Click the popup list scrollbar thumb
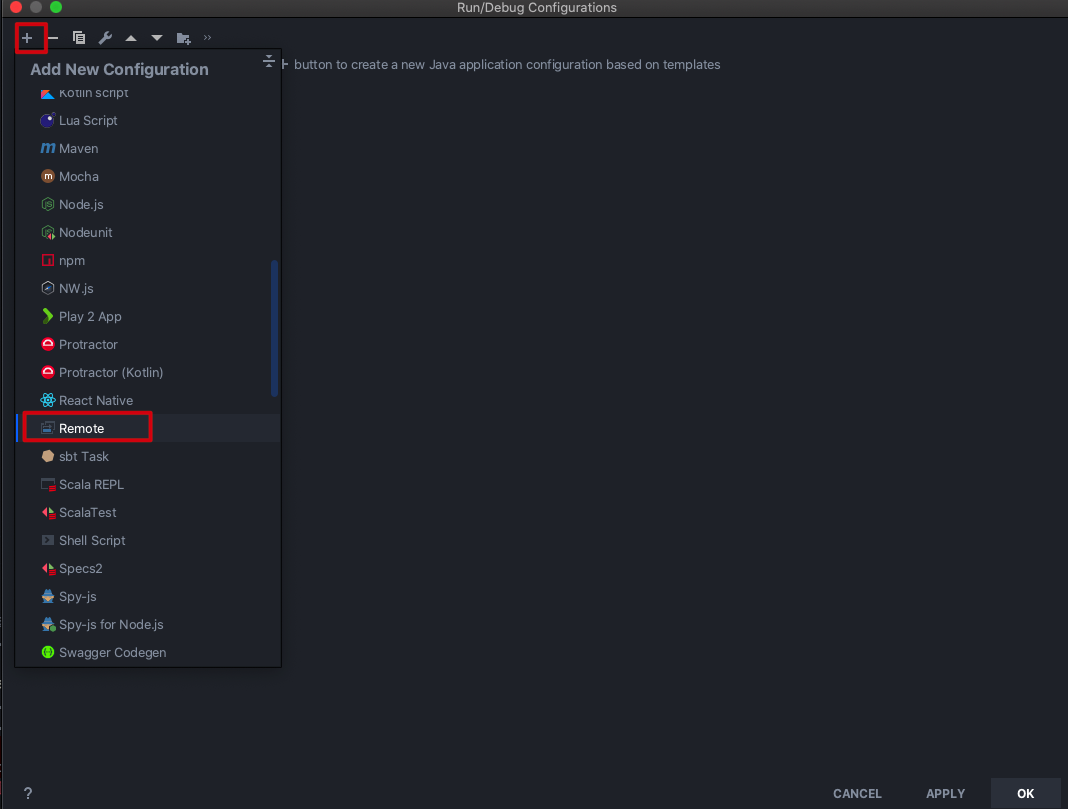The image size is (1068, 809). [274, 328]
